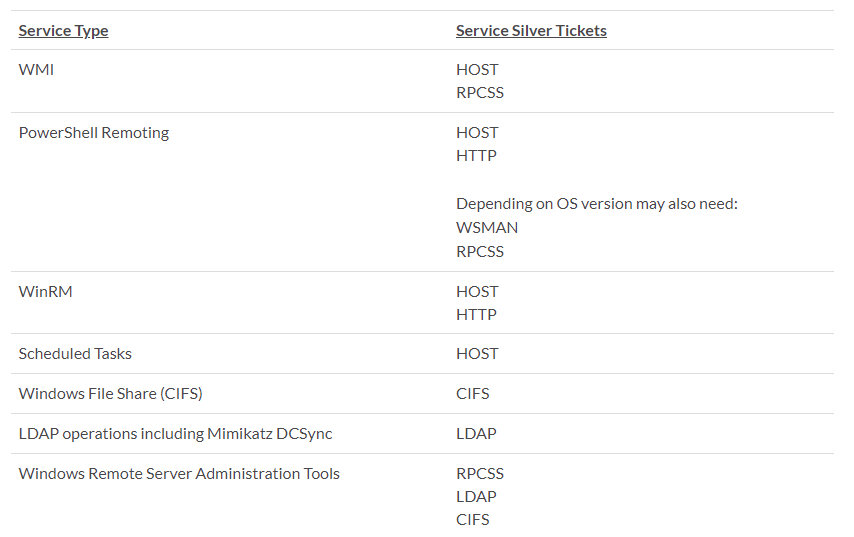Click HOST in the WMI row
Viewport: 854px width, 537px height.
(x=477, y=69)
